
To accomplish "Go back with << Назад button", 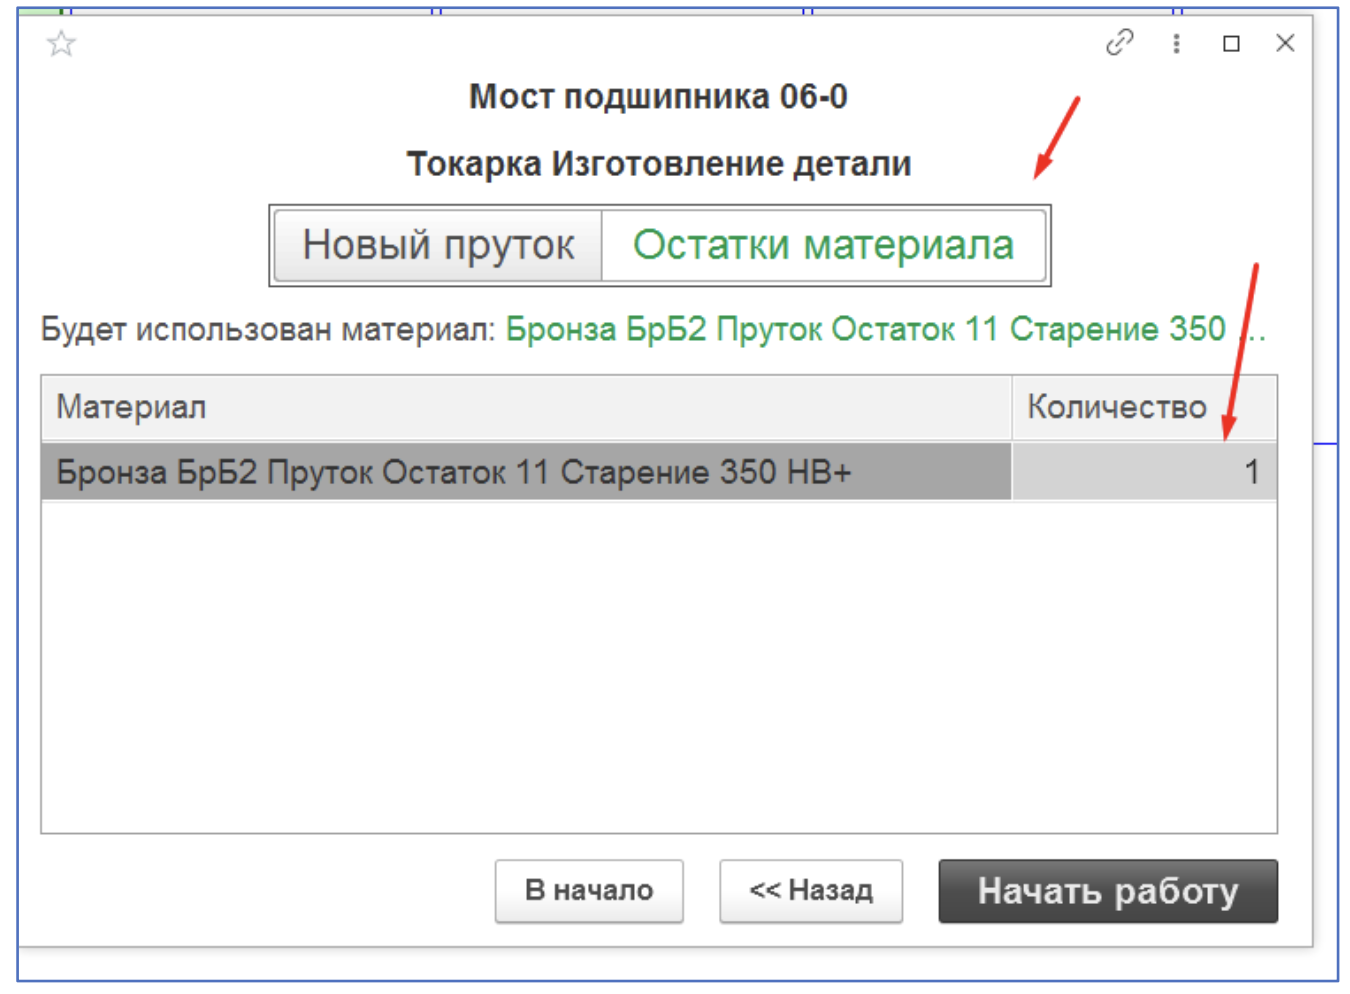I will tap(810, 890).
